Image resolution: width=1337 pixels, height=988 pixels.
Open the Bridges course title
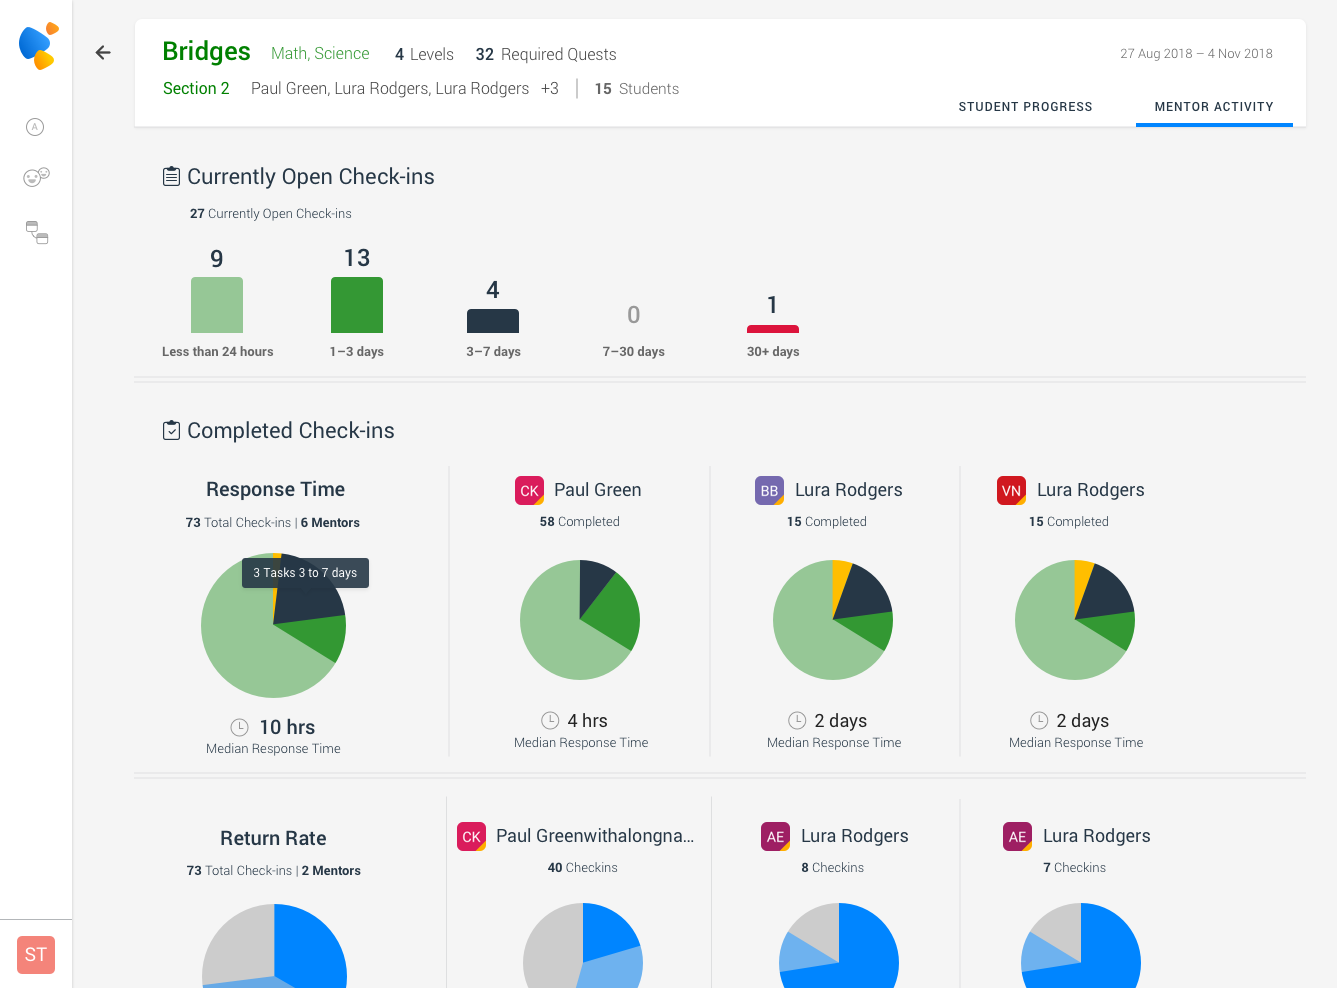click(x=206, y=52)
